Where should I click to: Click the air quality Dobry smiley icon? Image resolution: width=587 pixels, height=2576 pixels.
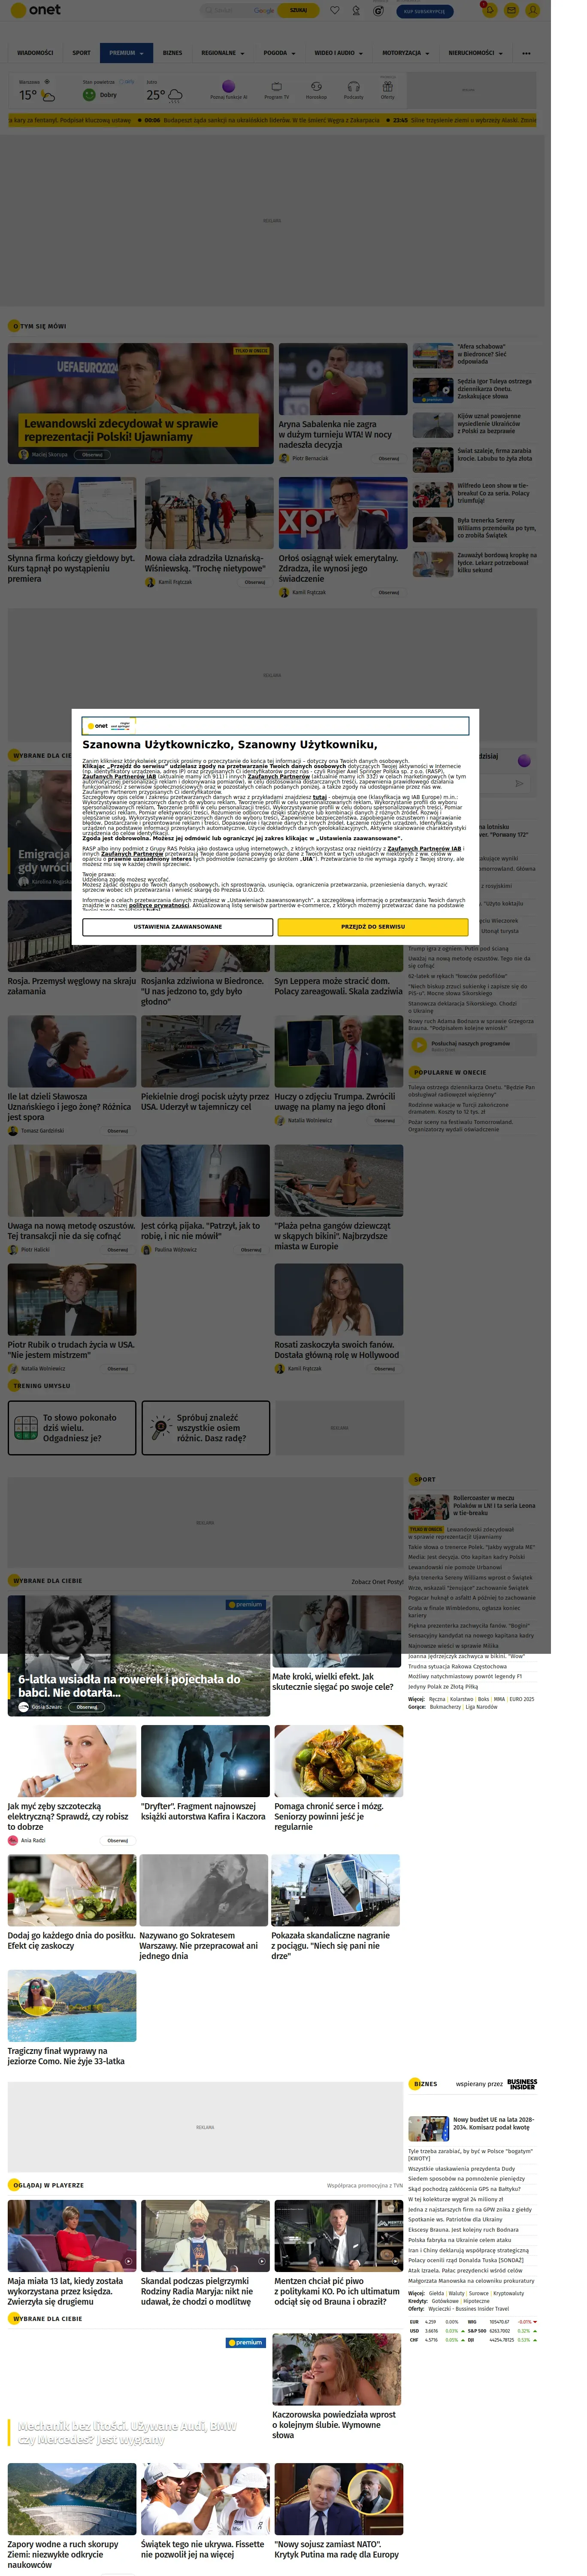coord(89,95)
